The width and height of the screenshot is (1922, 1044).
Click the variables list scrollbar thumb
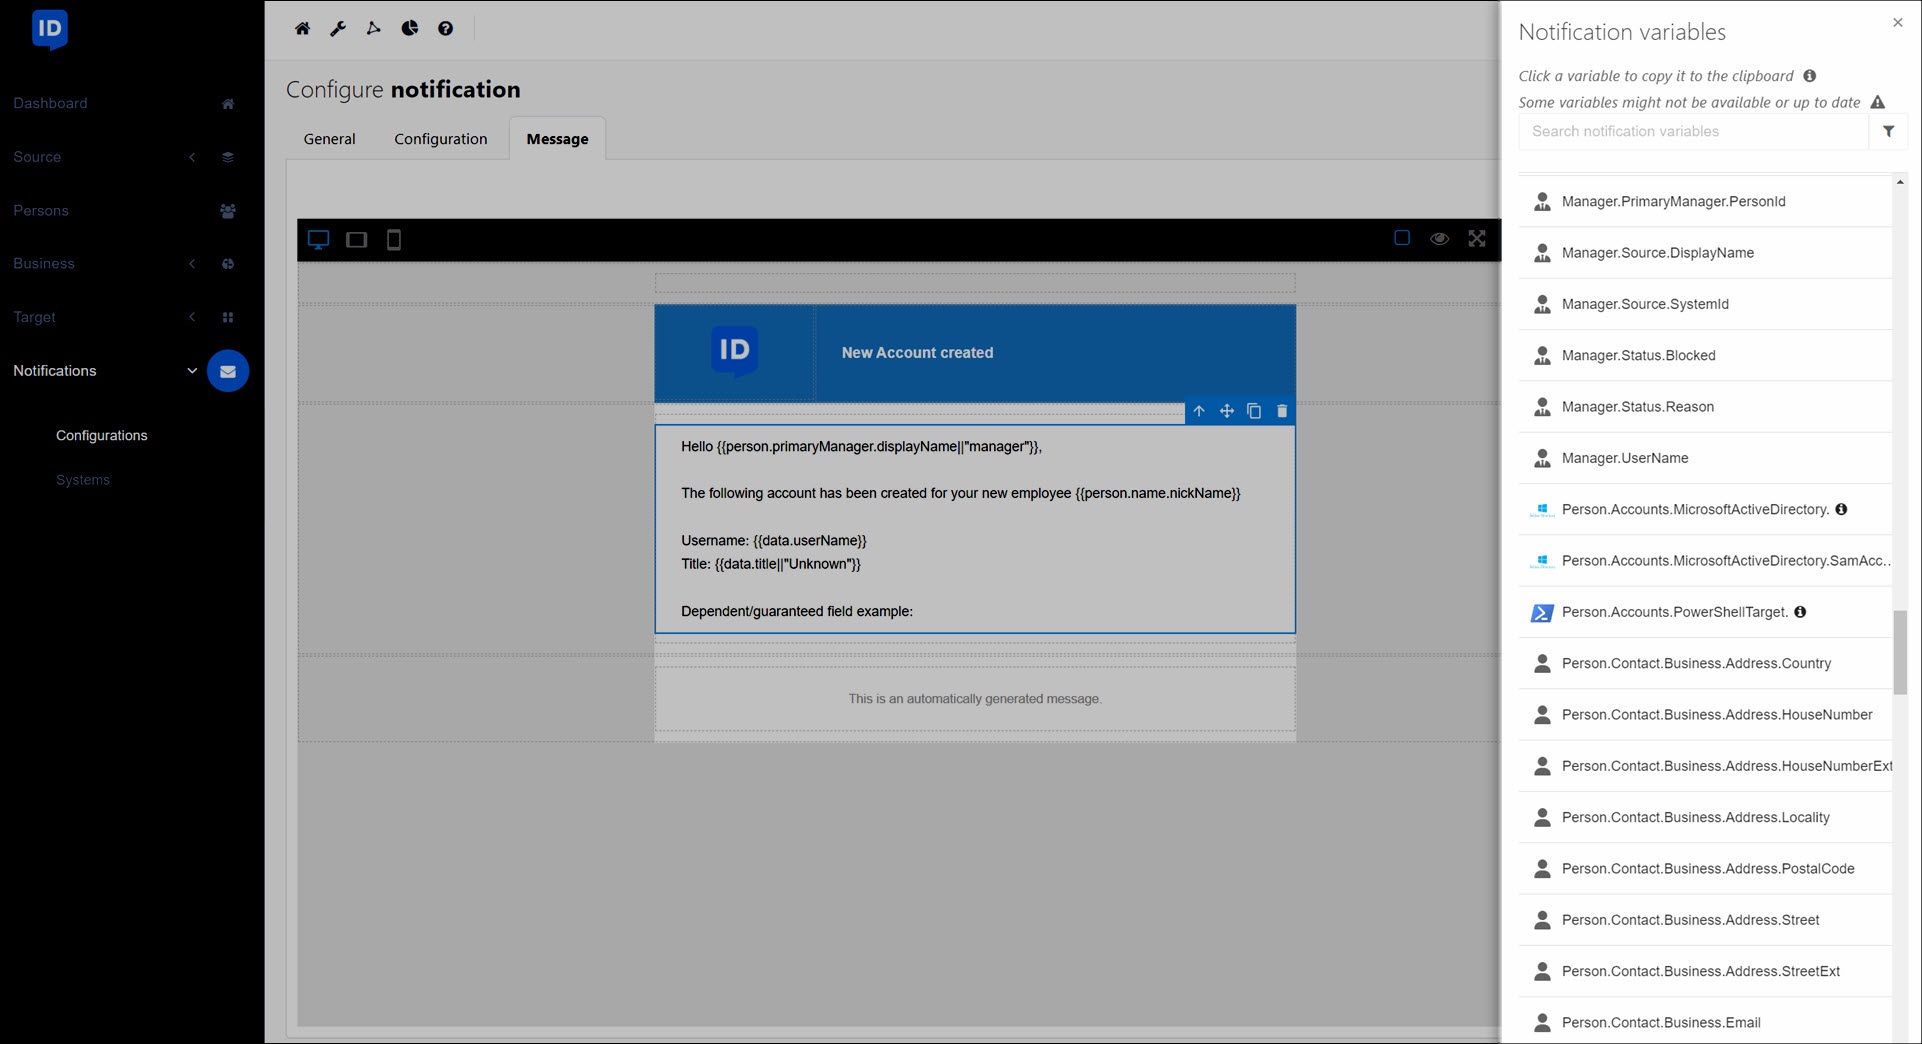(x=1900, y=652)
